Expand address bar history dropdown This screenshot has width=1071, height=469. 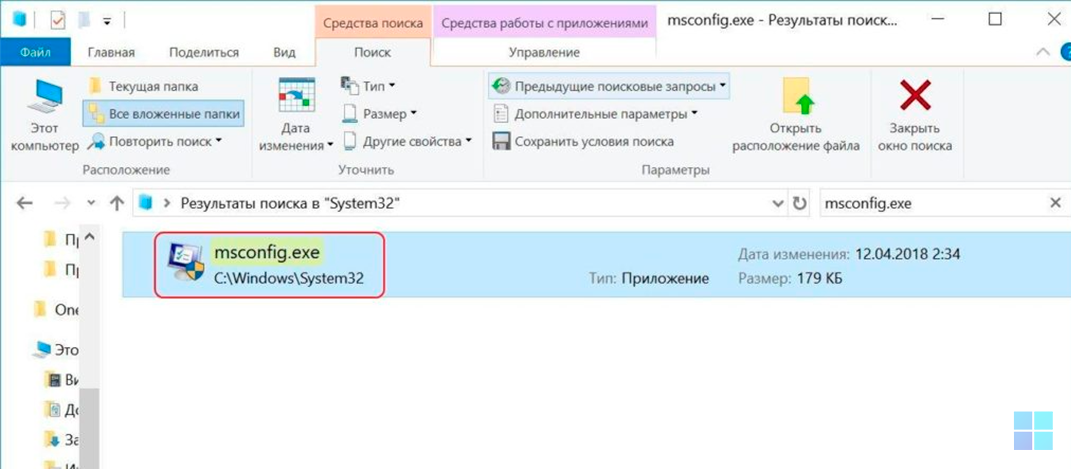pos(778,203)
